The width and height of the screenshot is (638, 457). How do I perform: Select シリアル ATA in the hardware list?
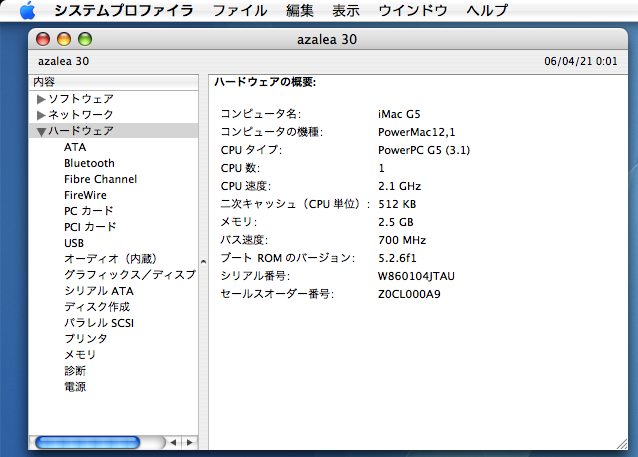point(99,291)
